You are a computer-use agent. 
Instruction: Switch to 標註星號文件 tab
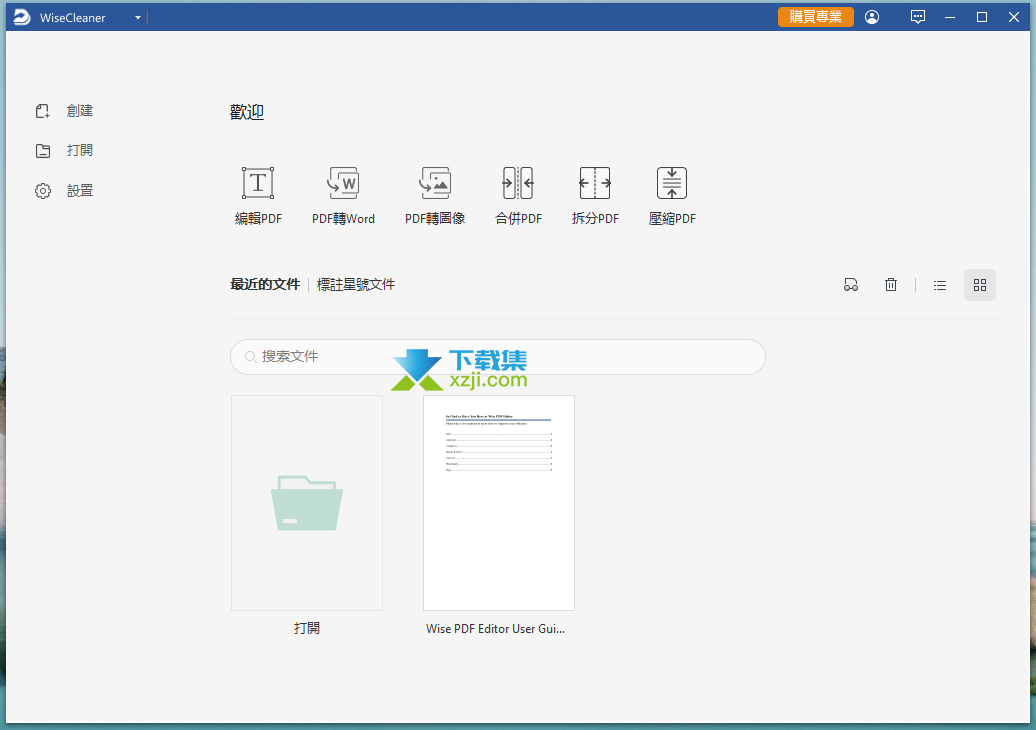point(356,285)
